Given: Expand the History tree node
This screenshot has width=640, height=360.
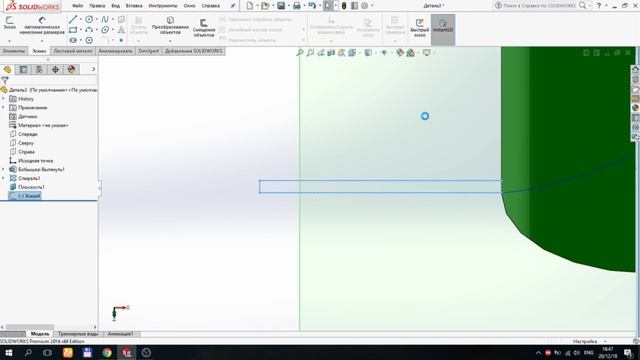Looking at the screenshot, I should [3, 99].
